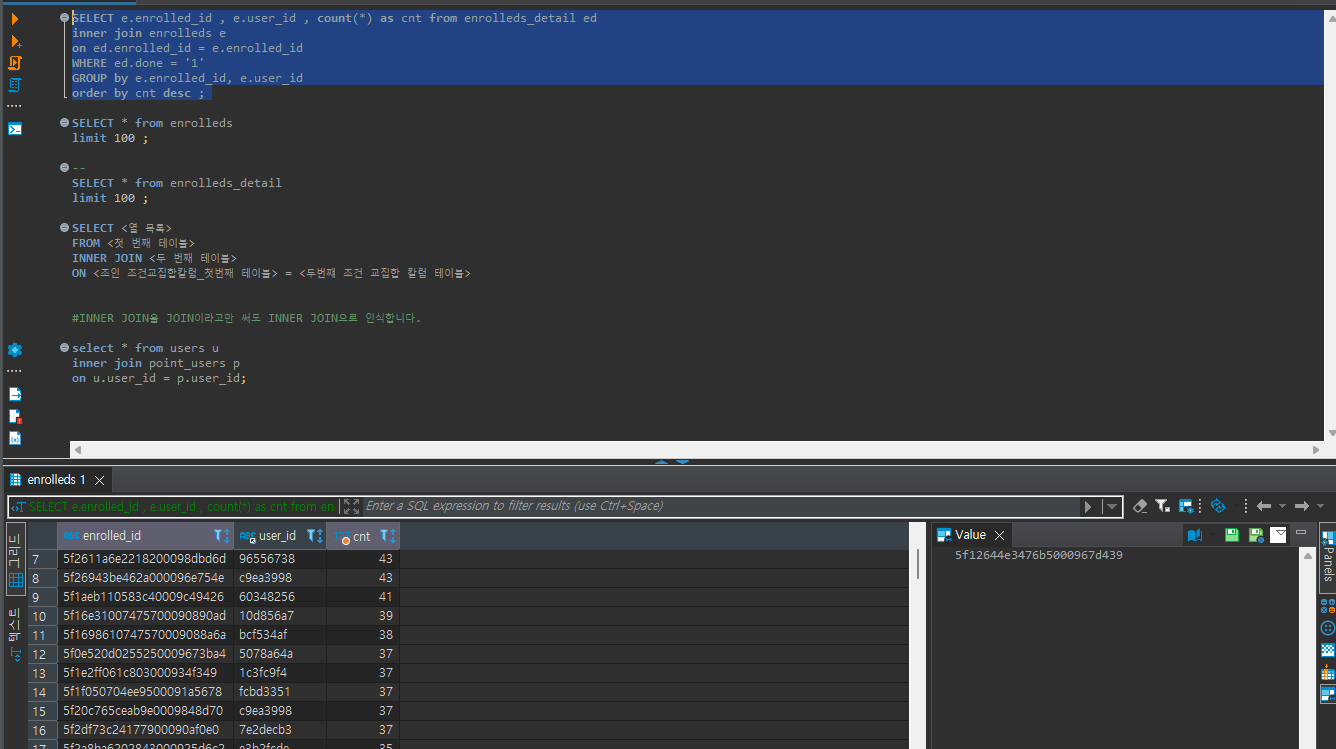Click the eraser icon to clear filter
This screenshot has width=1336, height=749.
1140,506
